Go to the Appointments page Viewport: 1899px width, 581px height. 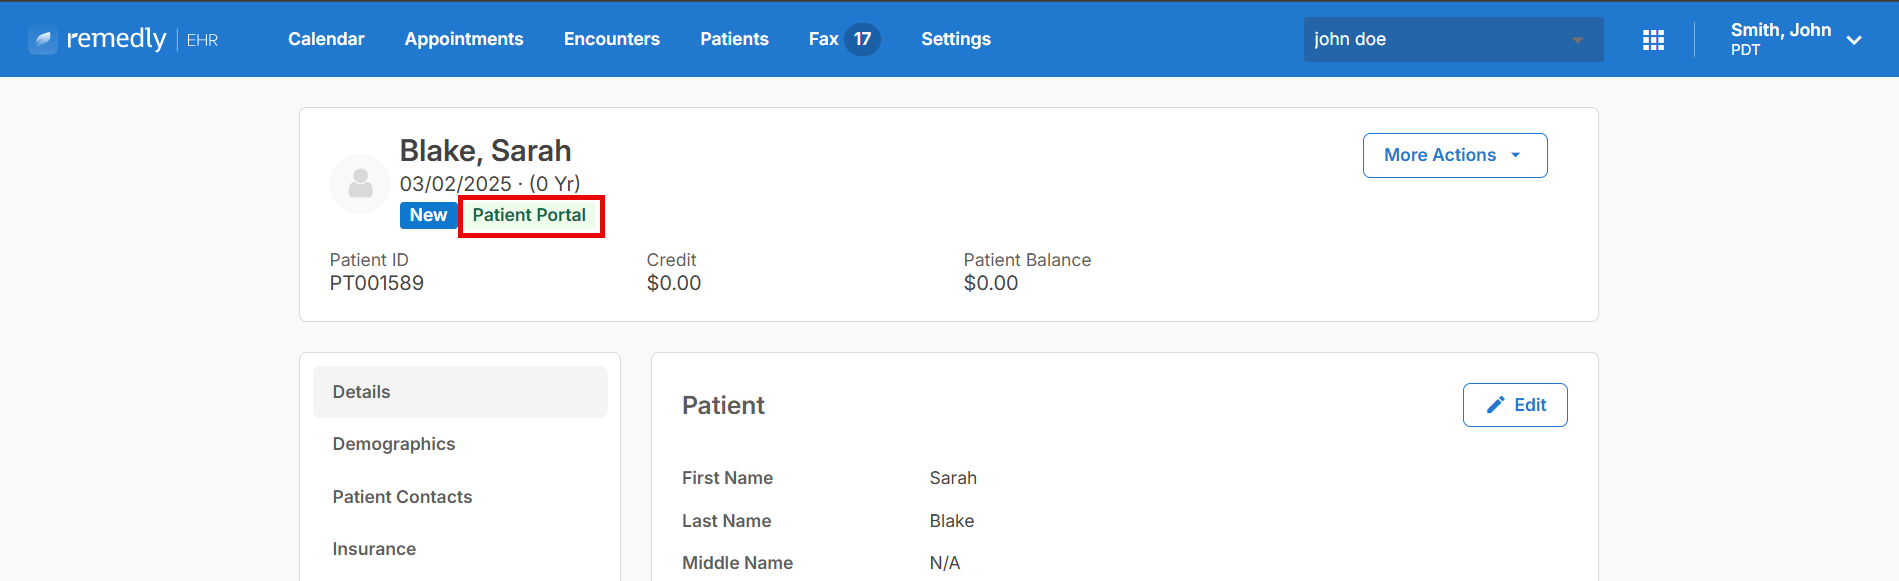[x=464, y=39]
